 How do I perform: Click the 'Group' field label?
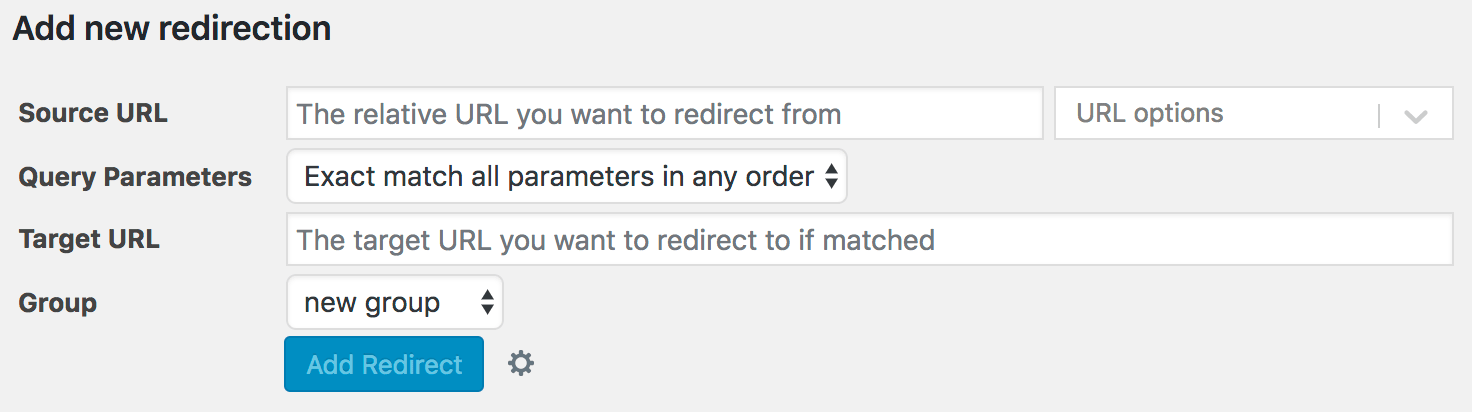coord(58,302)
